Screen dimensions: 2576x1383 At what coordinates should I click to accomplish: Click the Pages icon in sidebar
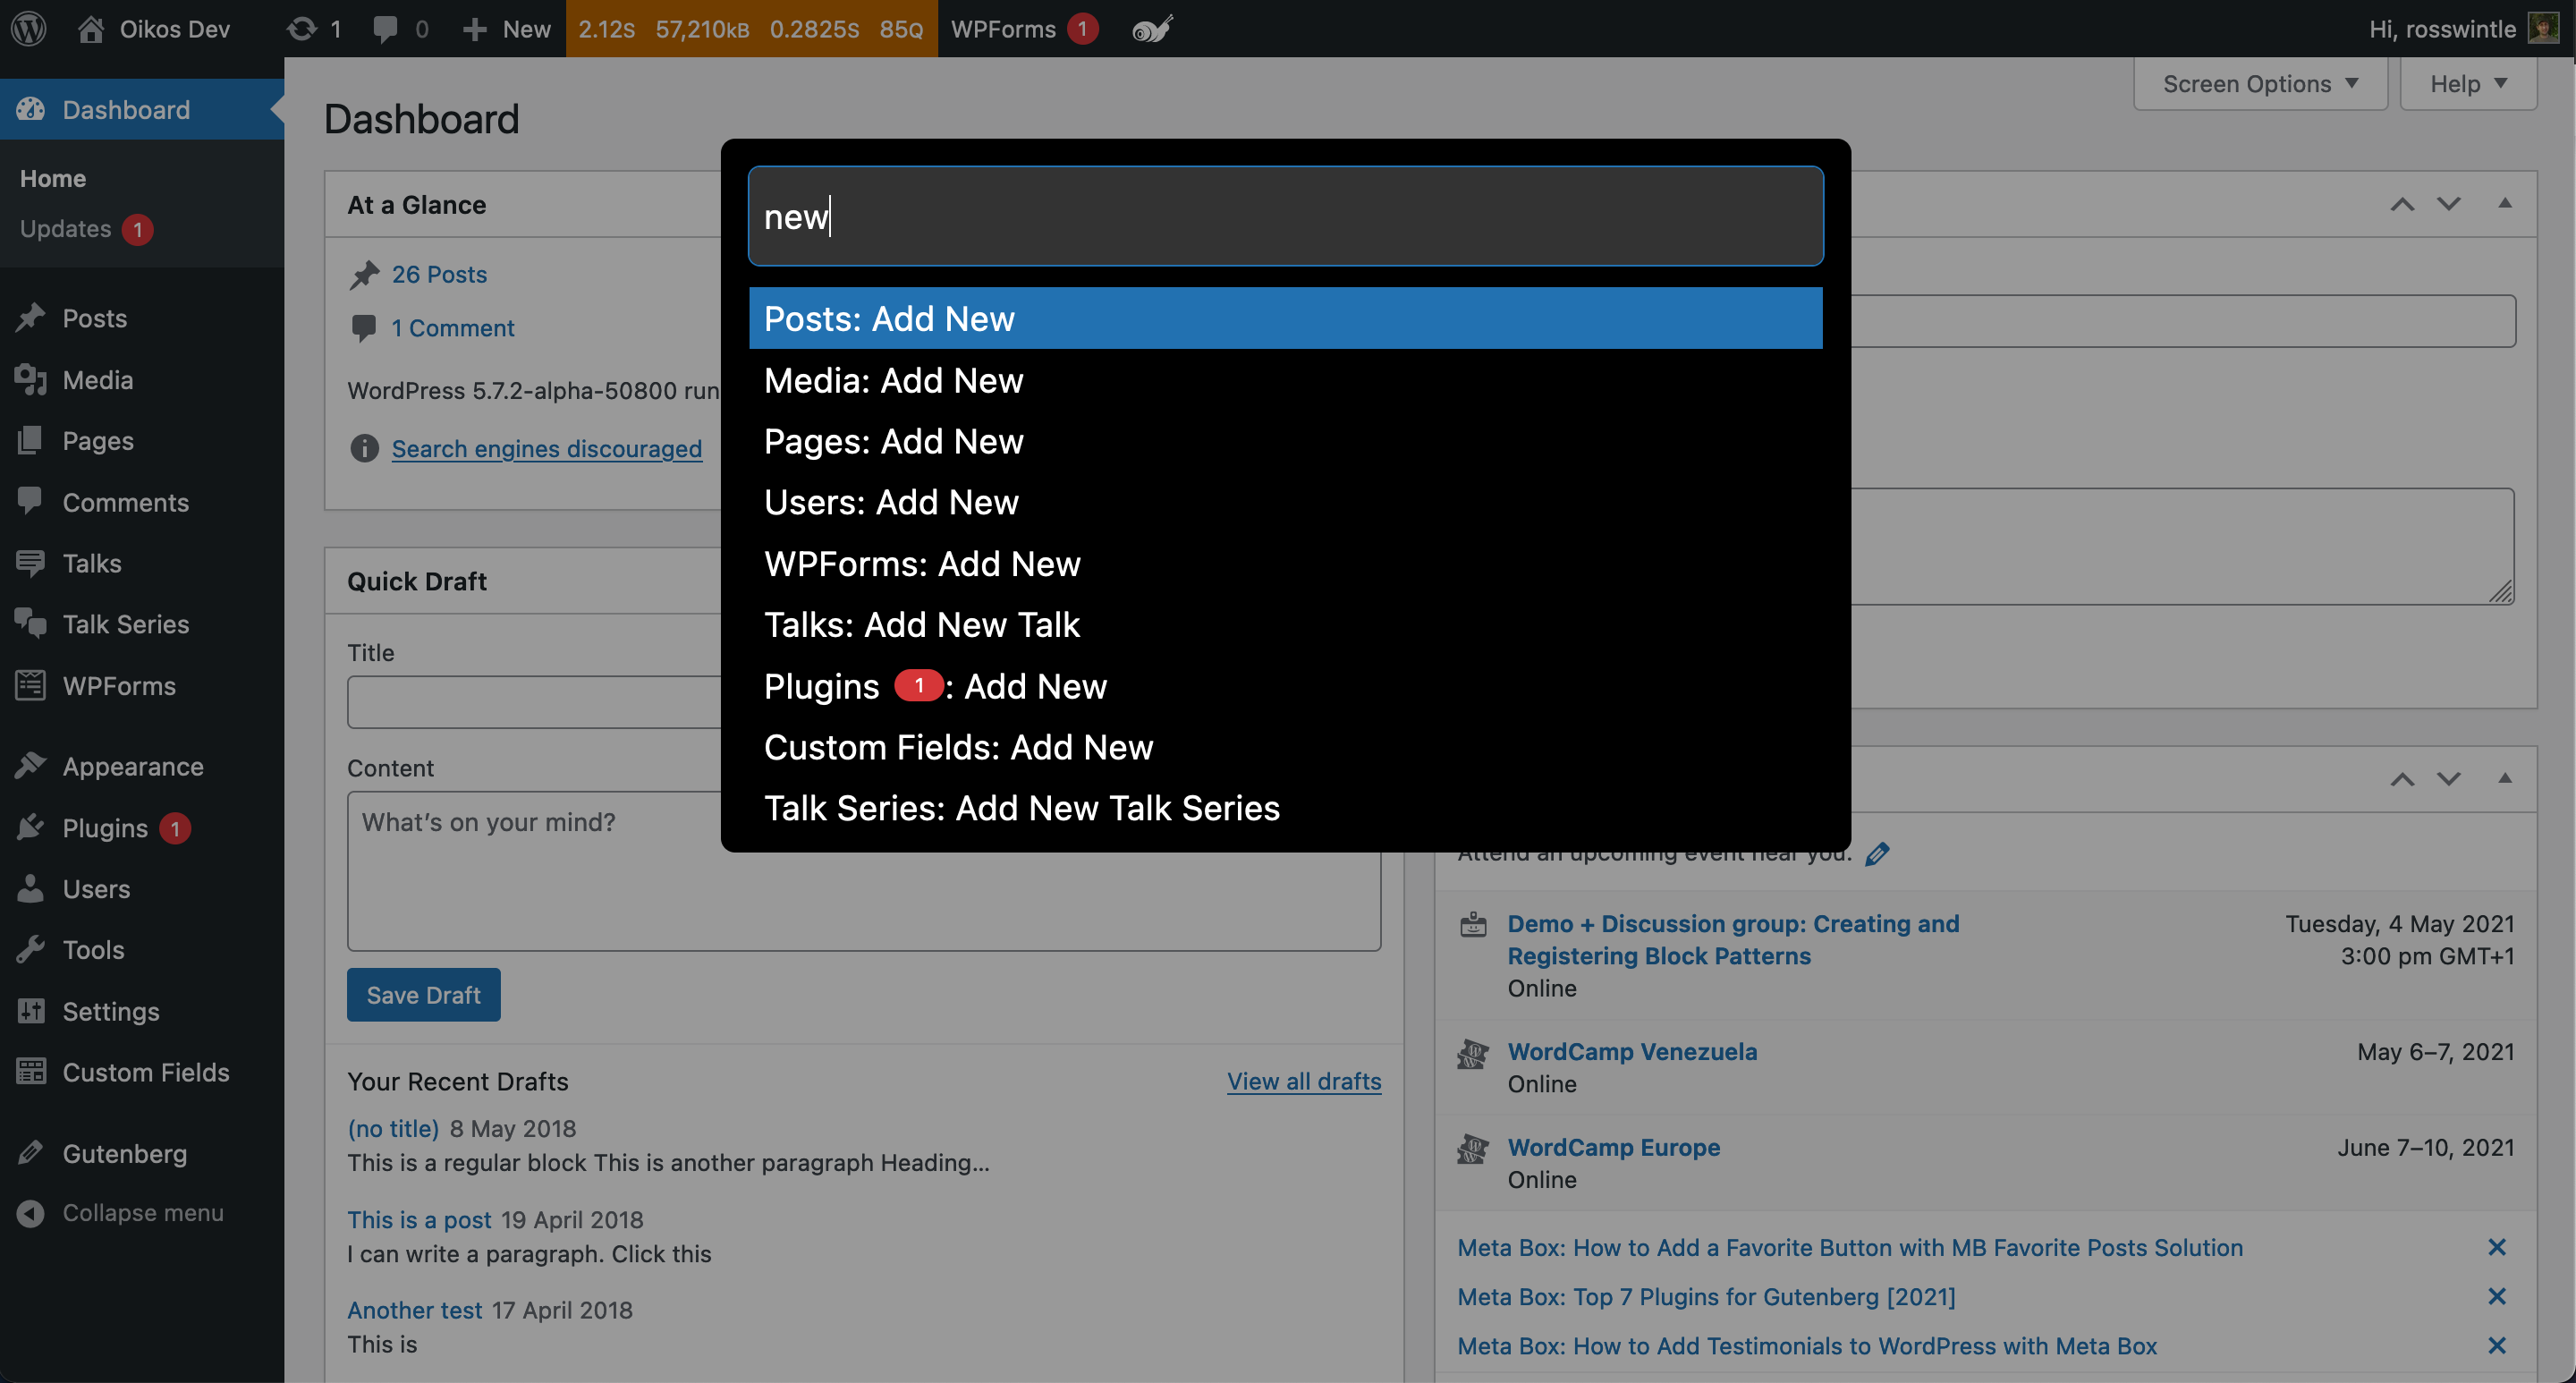tap(31, 440)
